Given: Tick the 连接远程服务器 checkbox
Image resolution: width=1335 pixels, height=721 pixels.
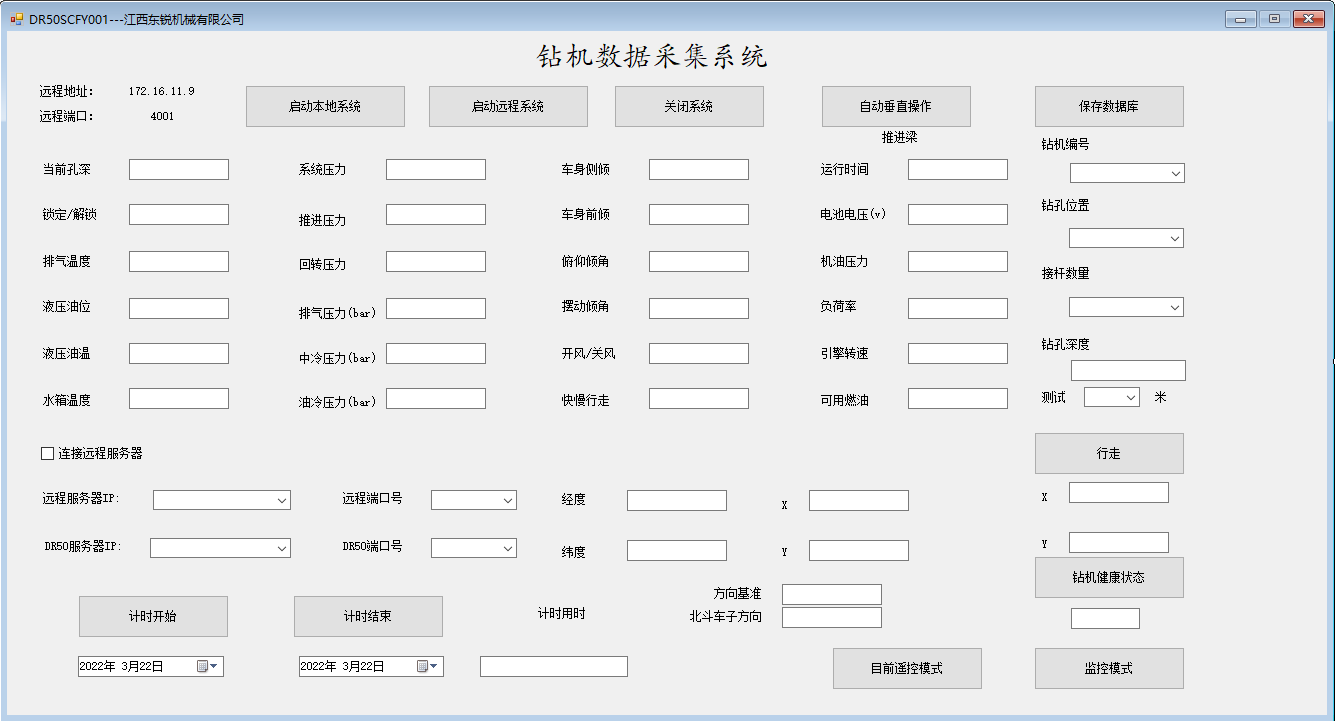Looking at the screenshot, I should tap(47, 453).
